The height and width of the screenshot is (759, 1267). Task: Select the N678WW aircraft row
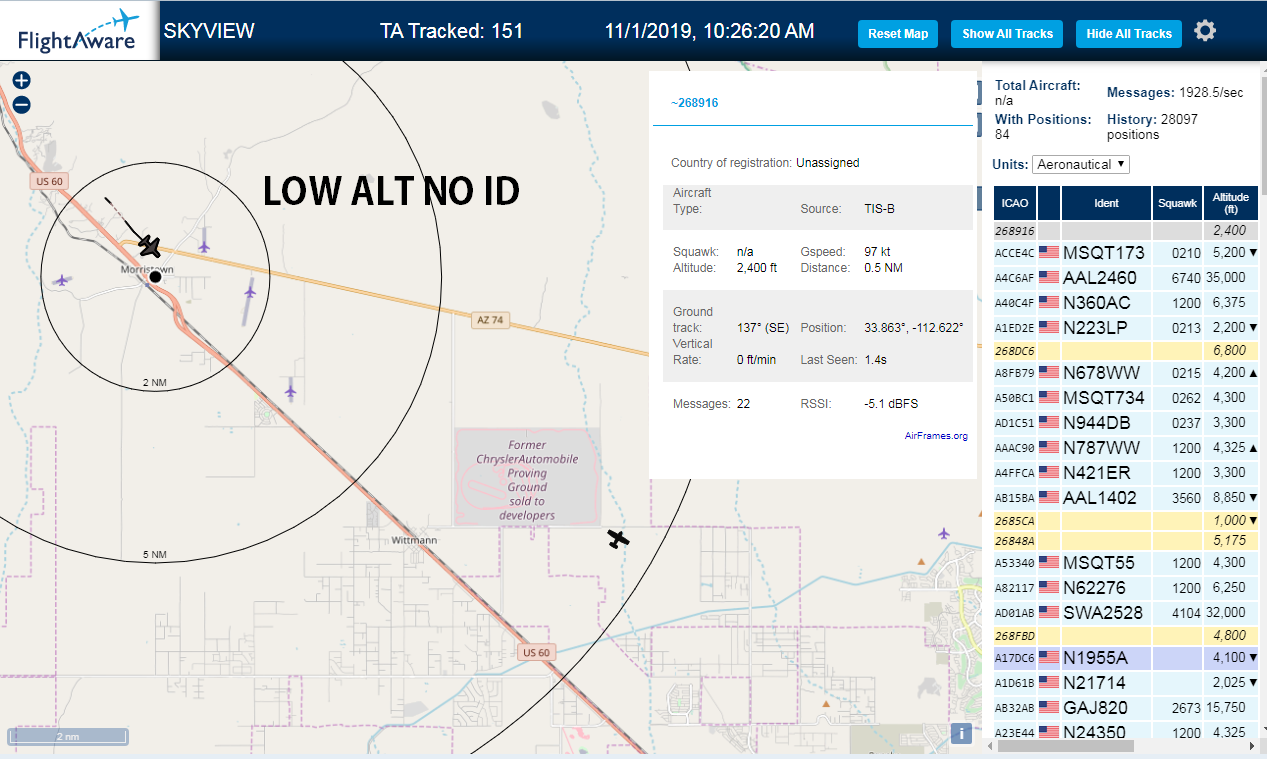[x=1126, y=372]
